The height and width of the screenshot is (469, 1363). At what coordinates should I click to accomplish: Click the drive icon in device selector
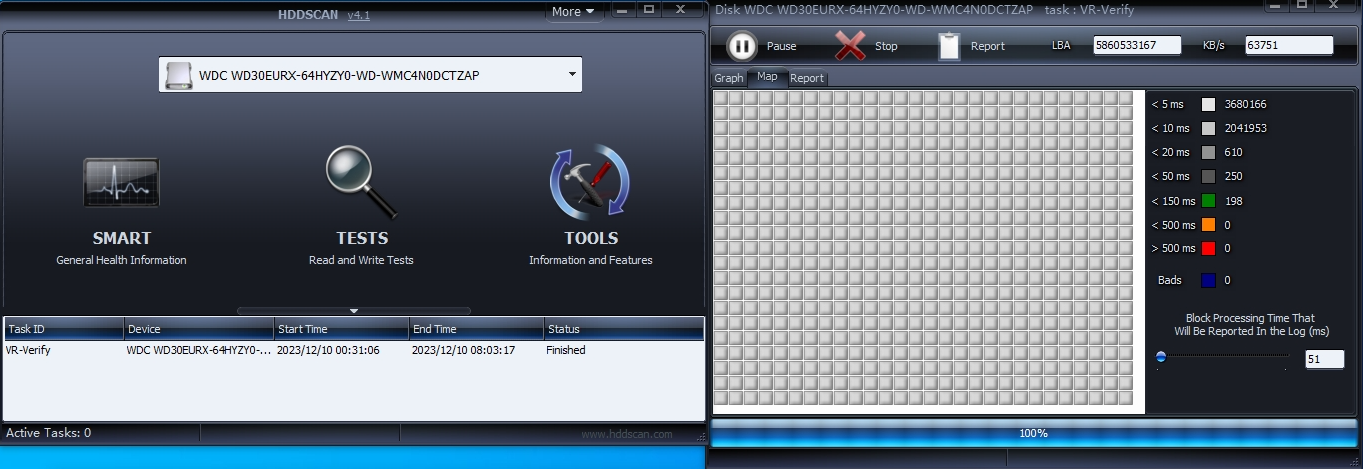click(x=179, y=75)
